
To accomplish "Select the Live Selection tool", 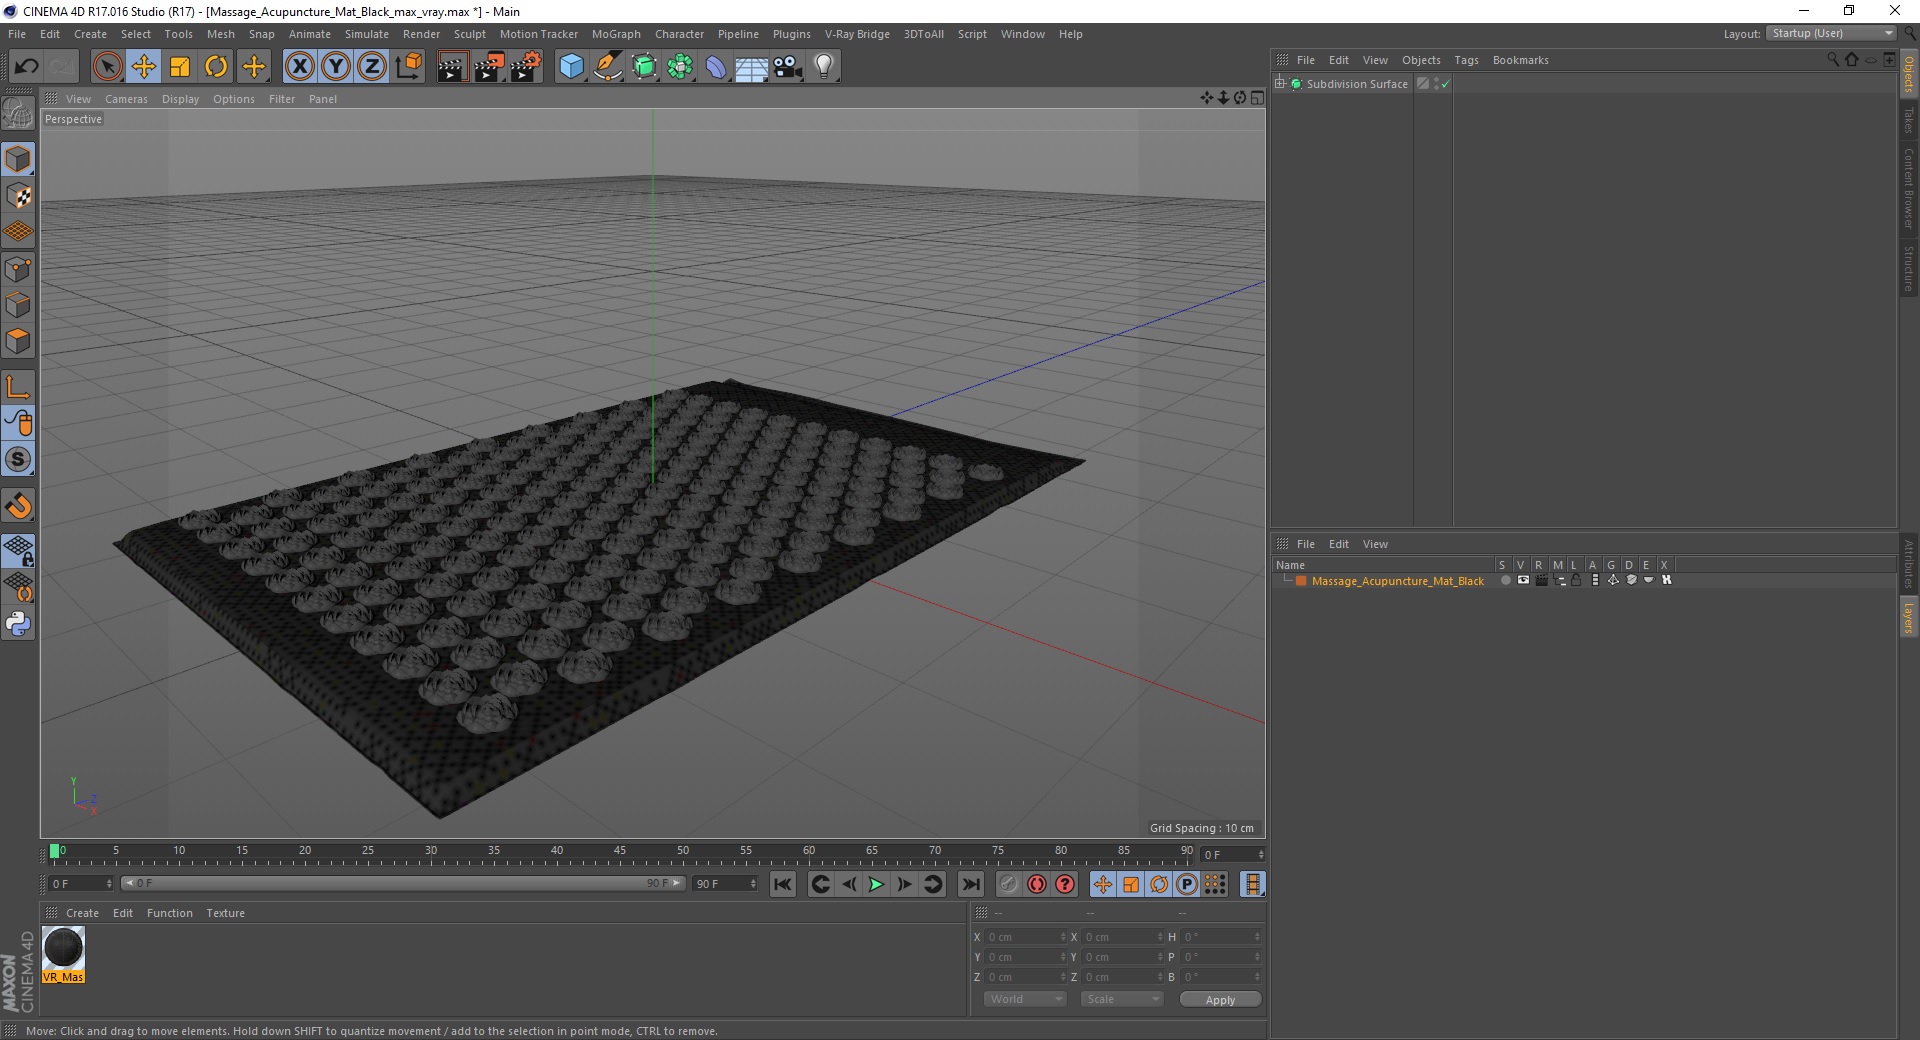I will click(x=107, y=67).
